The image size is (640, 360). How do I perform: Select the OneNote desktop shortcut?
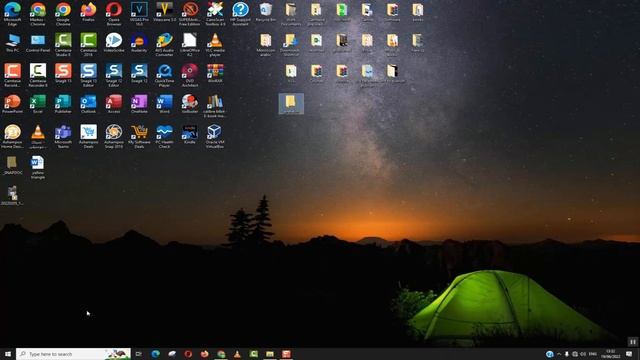pos(139,104)
